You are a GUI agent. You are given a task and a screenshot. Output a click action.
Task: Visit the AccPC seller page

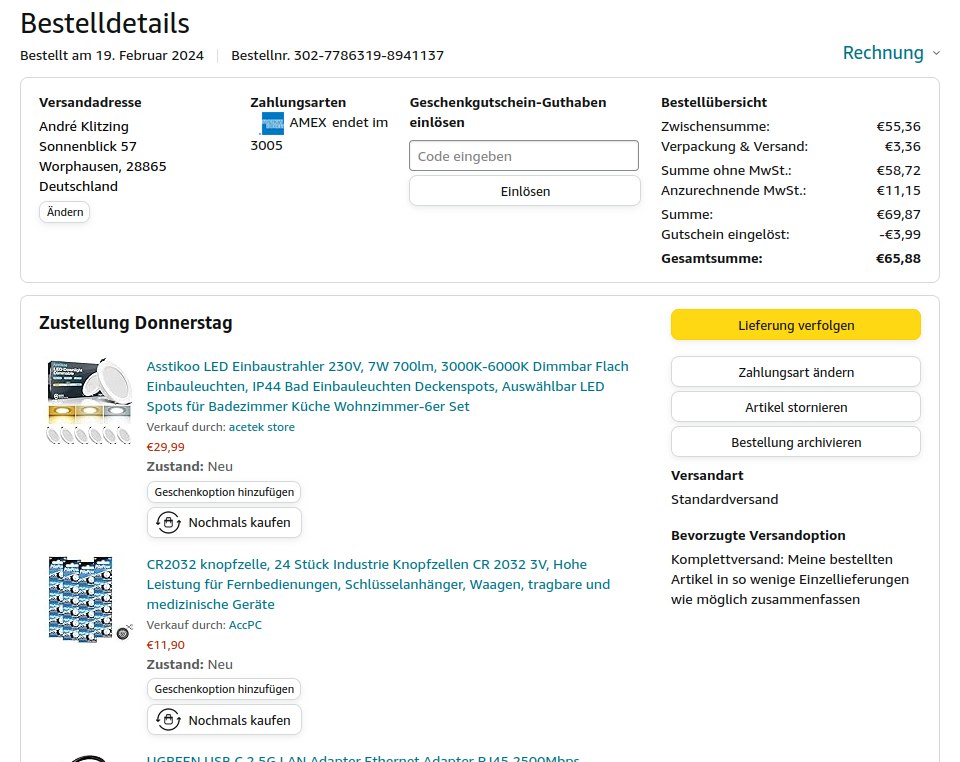point(245,625)
